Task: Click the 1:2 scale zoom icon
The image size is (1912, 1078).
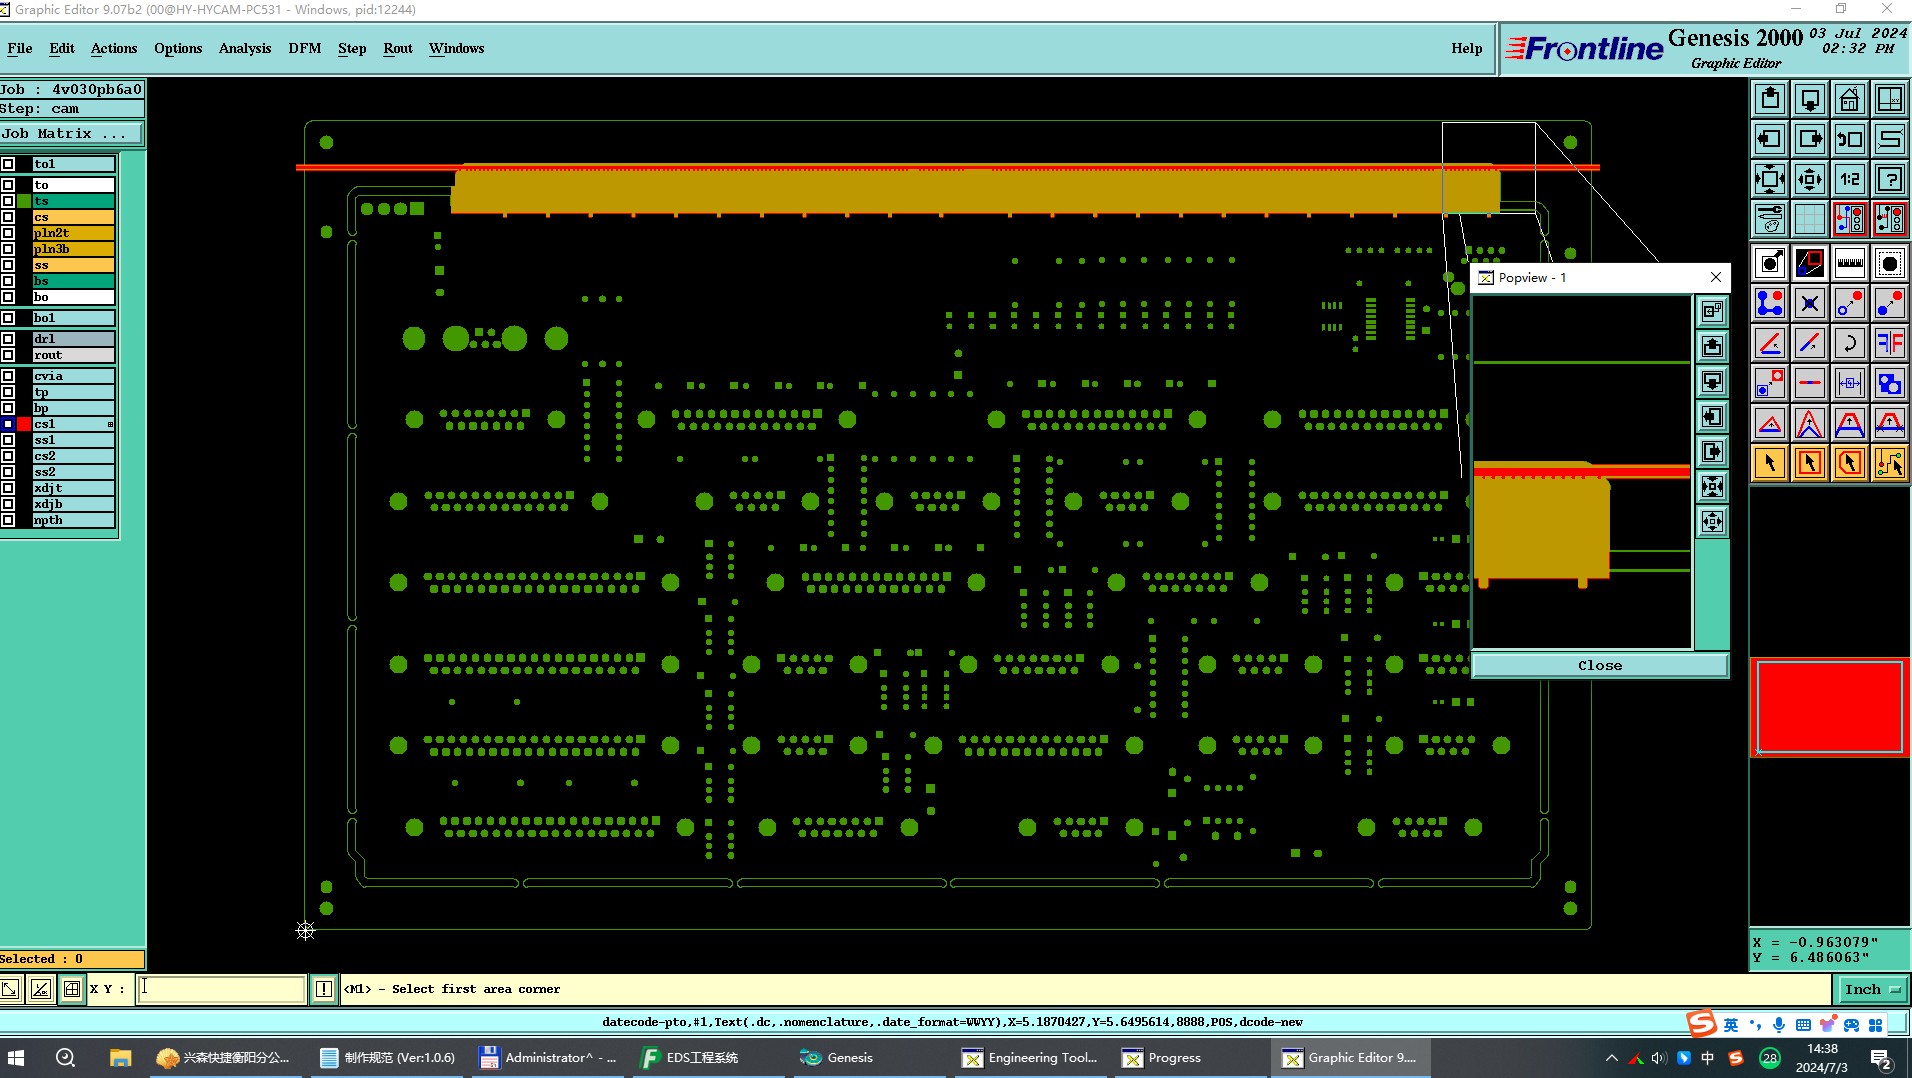Action: click(1850, 179)
